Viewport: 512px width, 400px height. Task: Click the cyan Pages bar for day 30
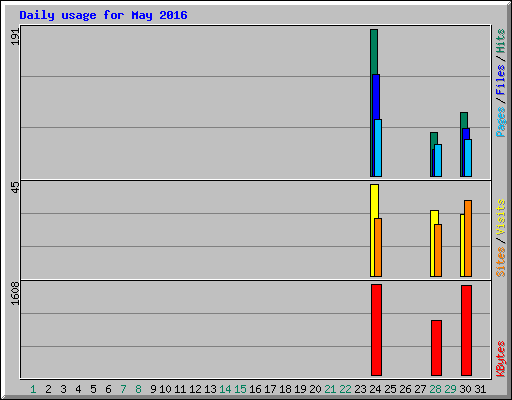point(468,158)
